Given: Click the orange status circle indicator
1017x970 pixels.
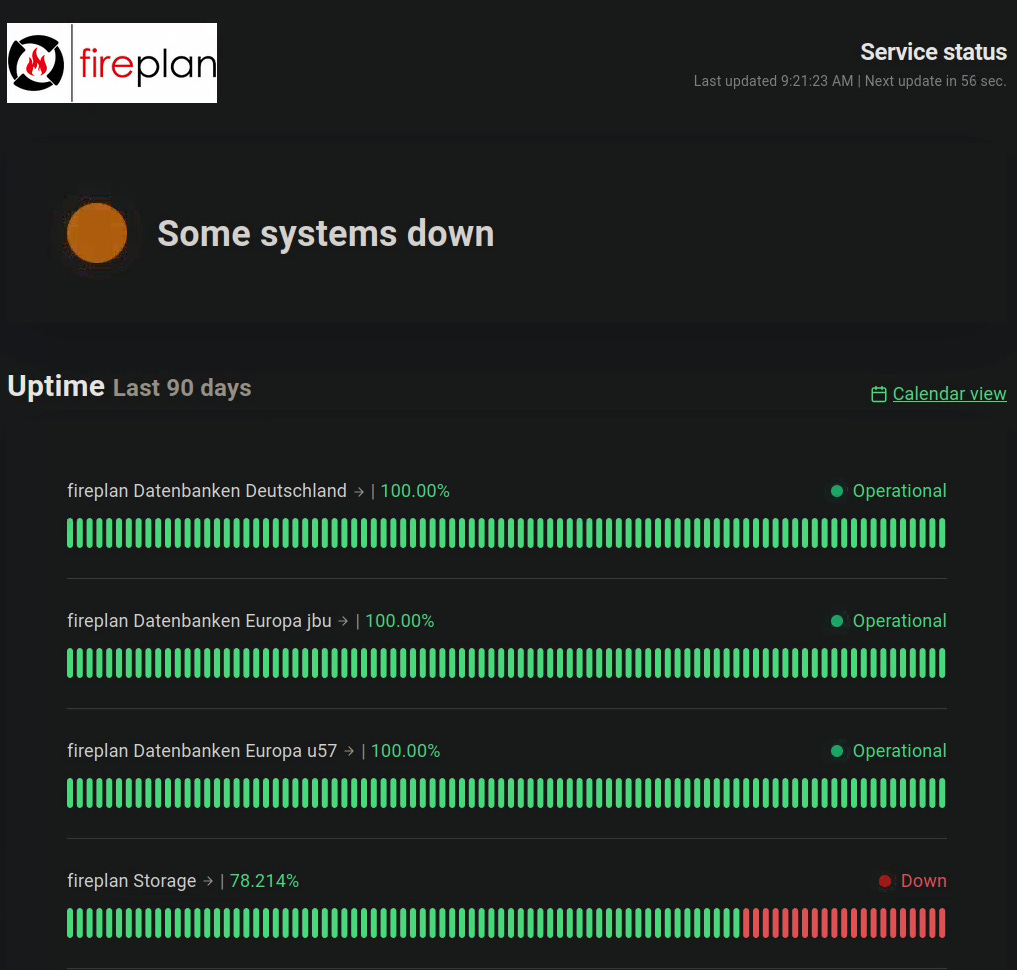Looking at the screenshot, I should (97, 233).
